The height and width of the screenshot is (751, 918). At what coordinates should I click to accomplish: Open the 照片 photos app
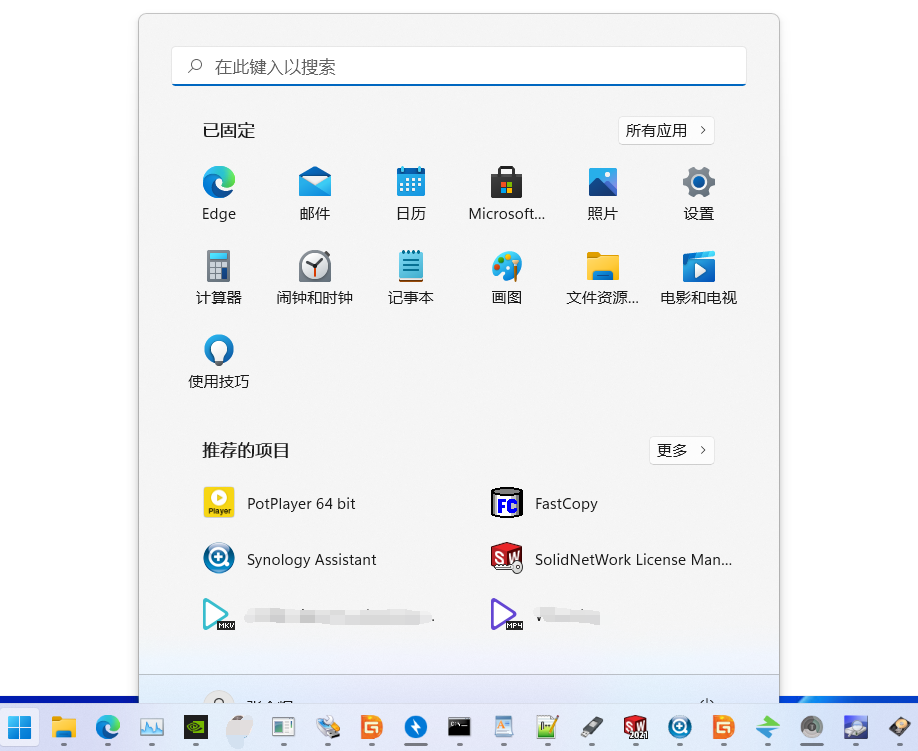click(602, 193)
